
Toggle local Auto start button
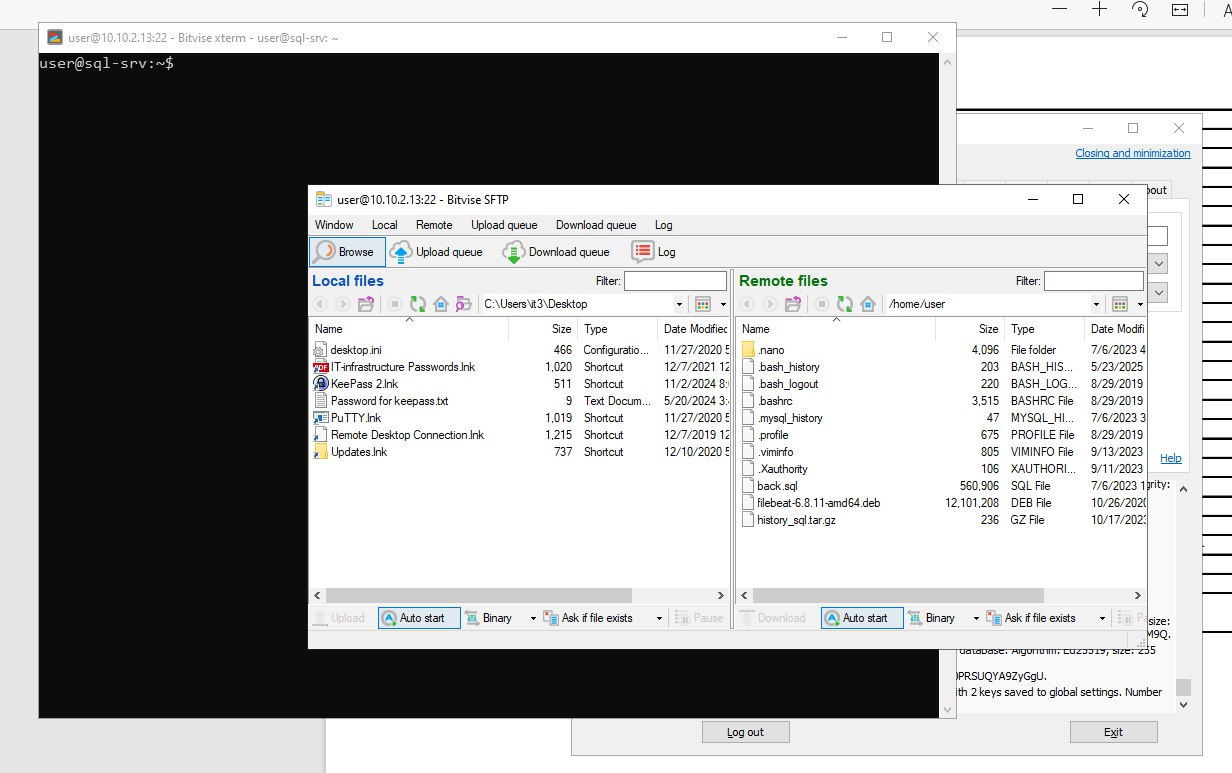[x=419, y=618]
